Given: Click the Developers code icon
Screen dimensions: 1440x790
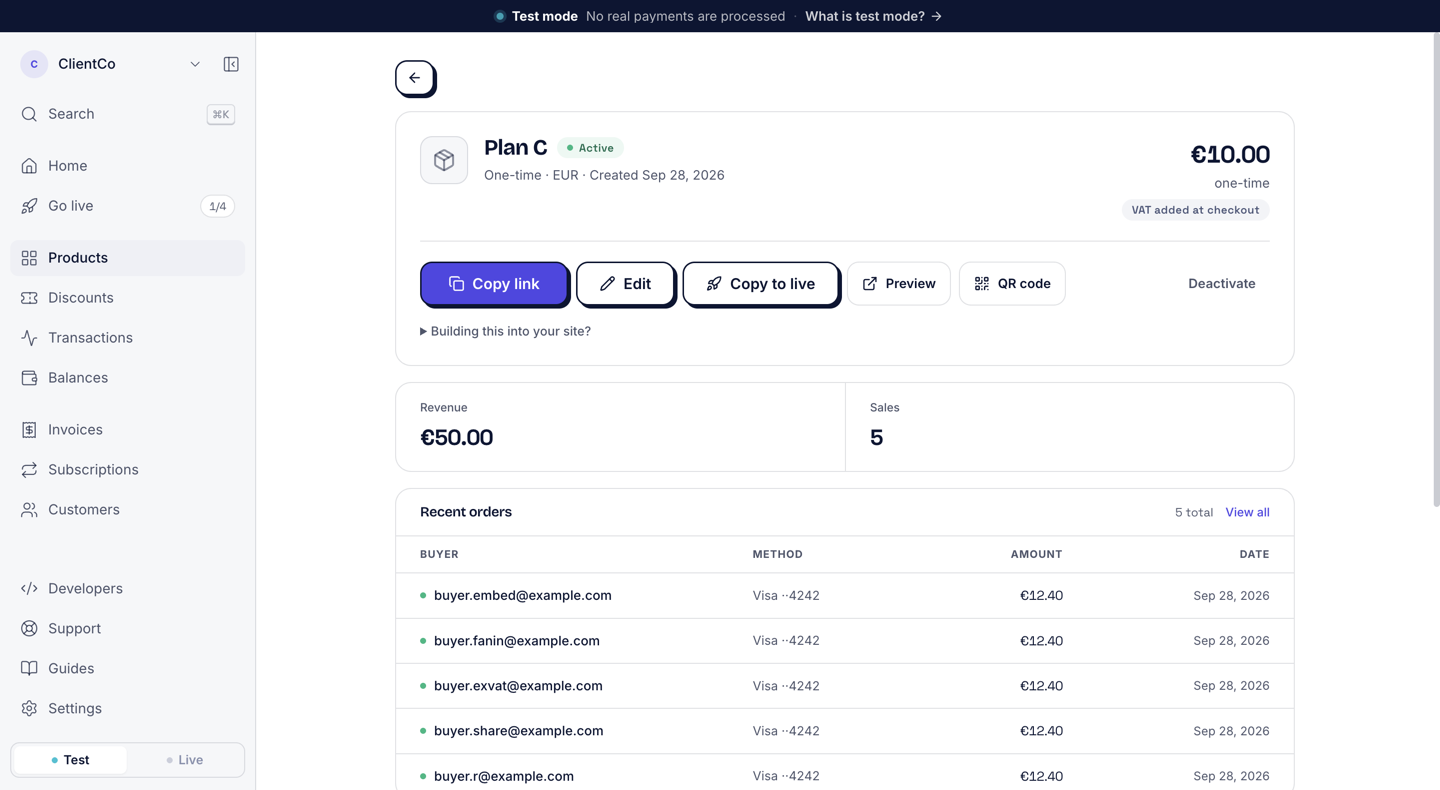Looking at the screenshot, I should coord(29,589).
